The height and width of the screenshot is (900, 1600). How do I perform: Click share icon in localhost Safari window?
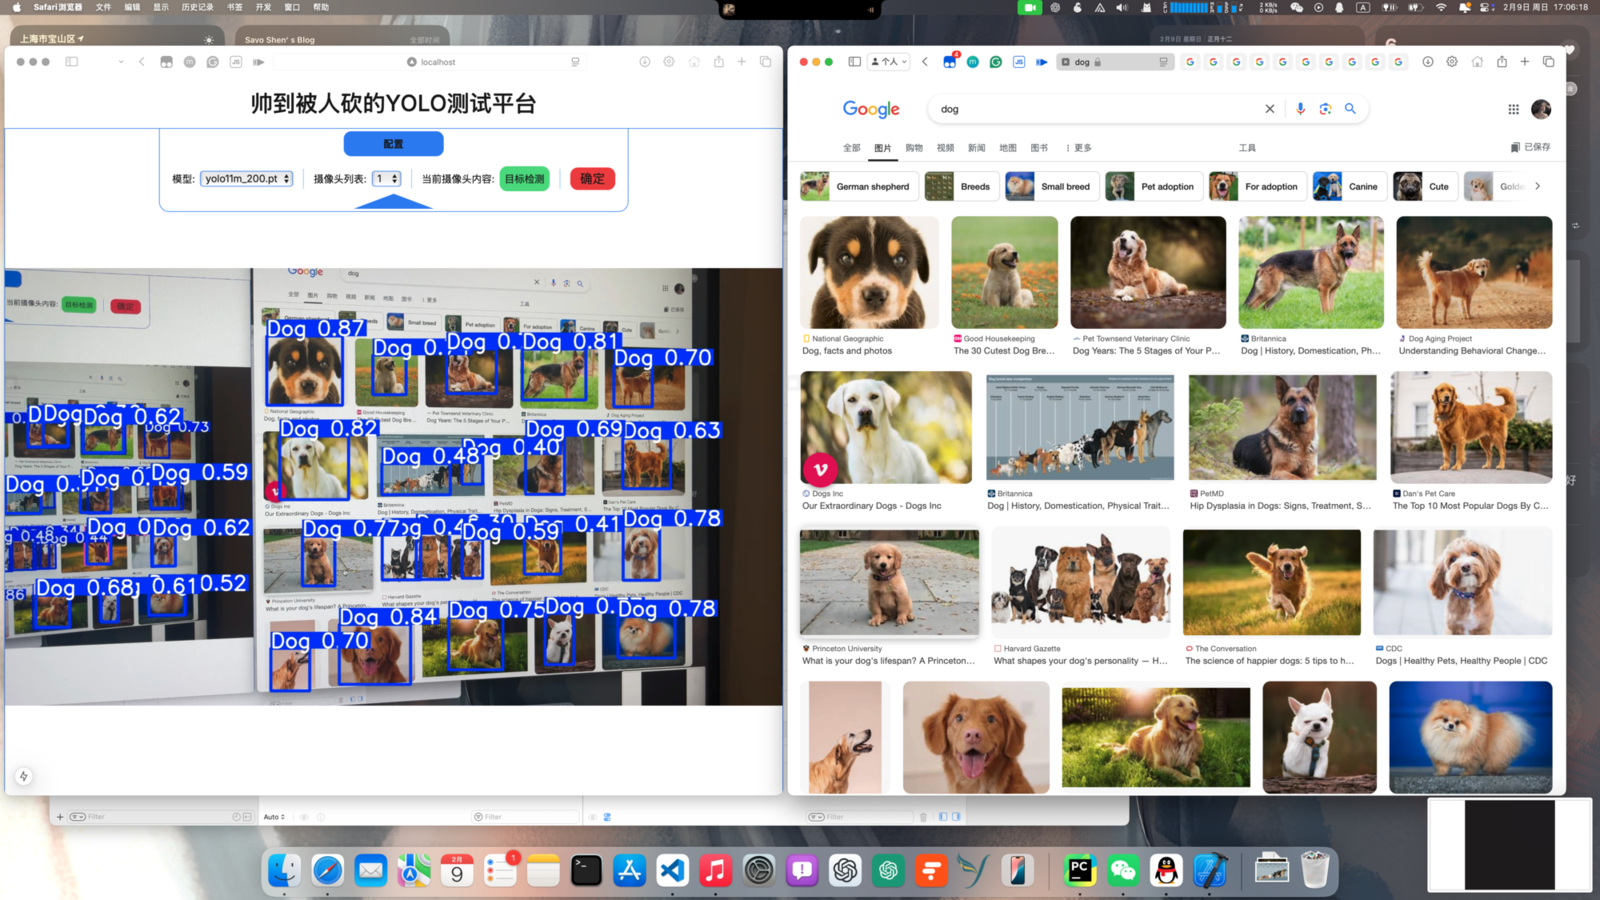[x=718, y=62]
